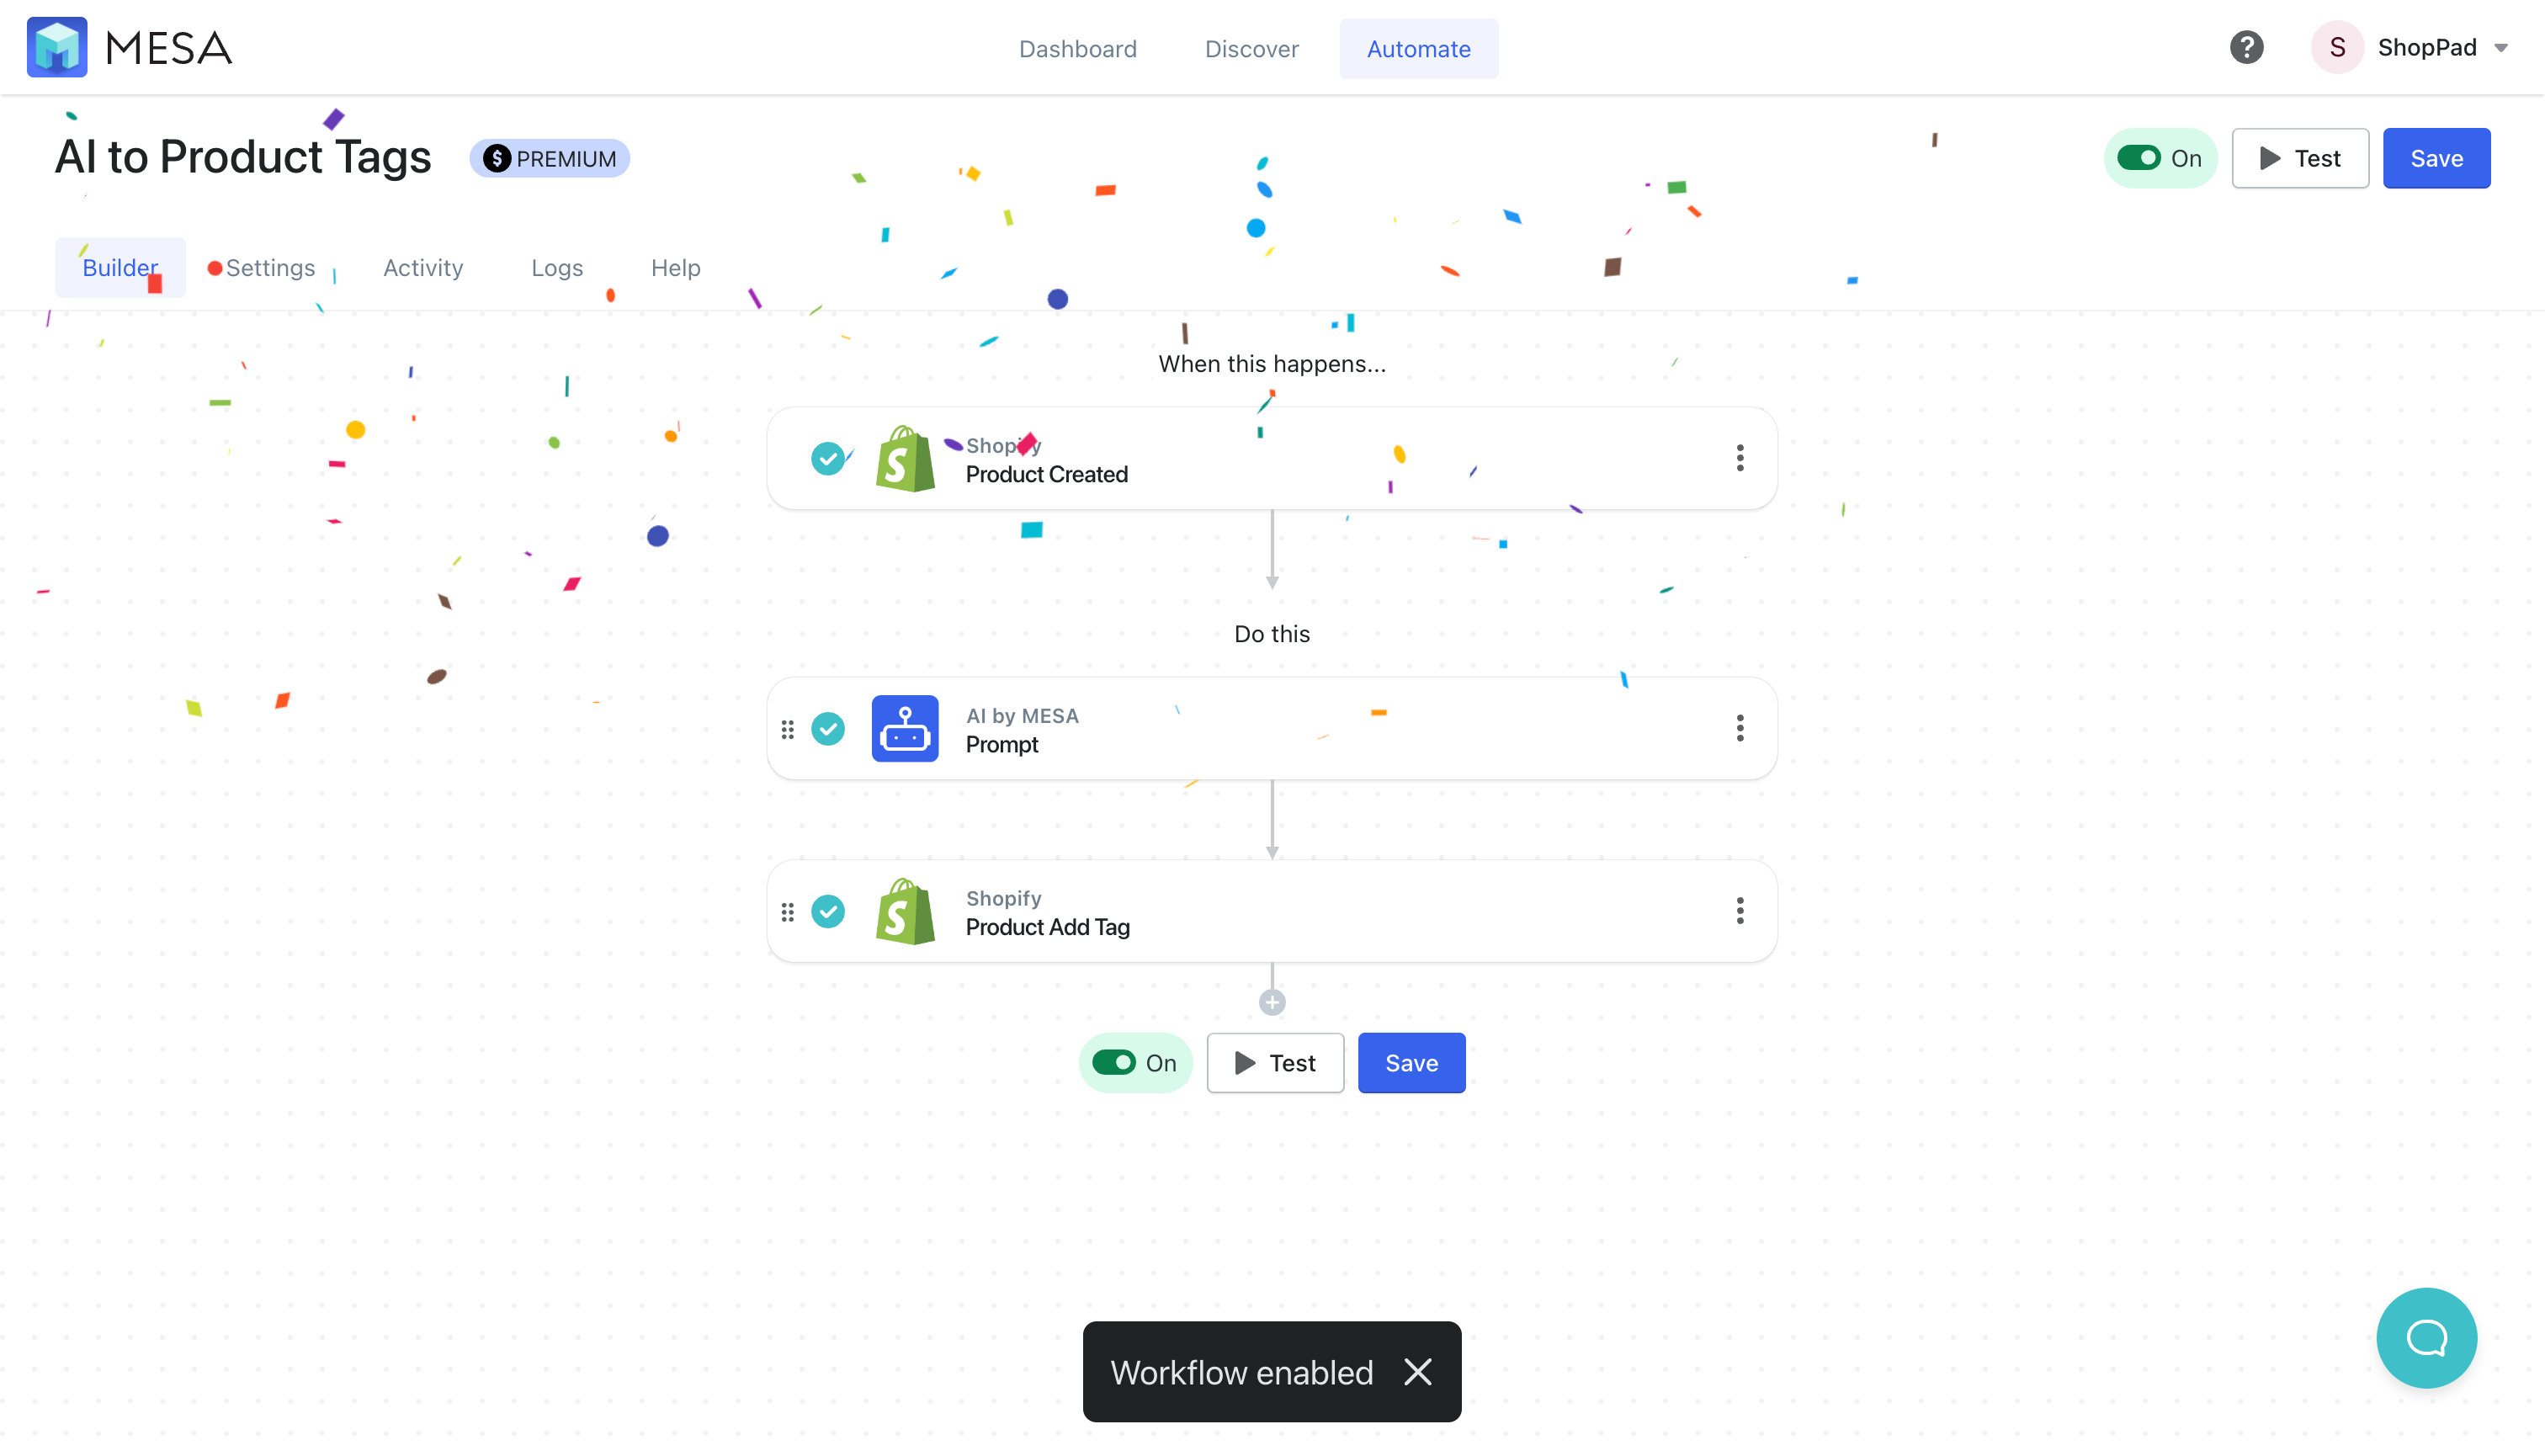The image size is (2545, 1456).
Task: Open the chat support bubble
Action: [2426, 1338]
